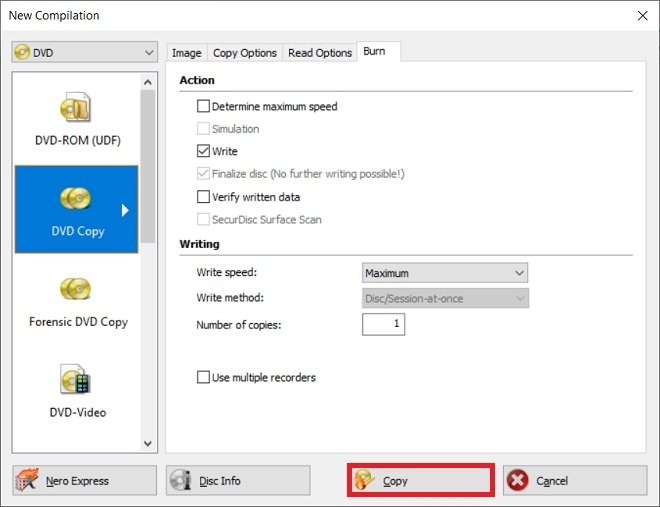The image size is (660, 507).
Task: Choose the DVD Copy compilation icon
Action: tap(75, 198)
